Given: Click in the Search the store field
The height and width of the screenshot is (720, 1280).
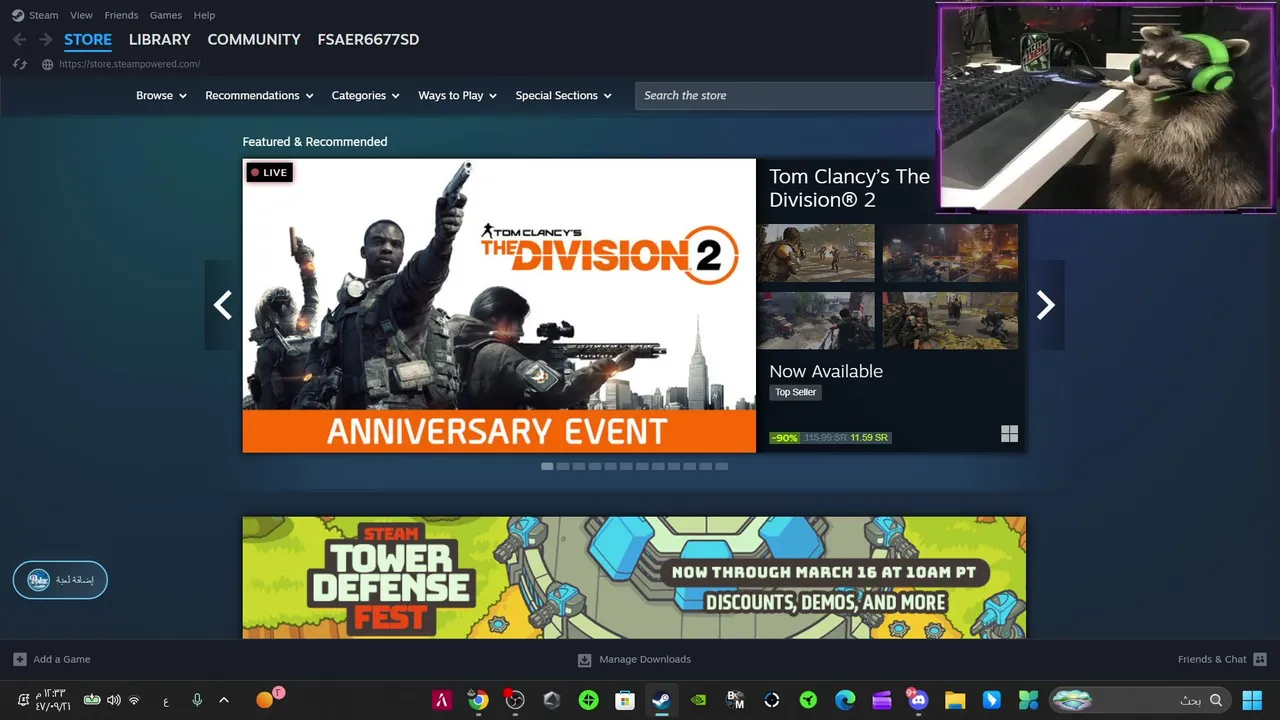Looking at the screenshot, I should 785,96.
